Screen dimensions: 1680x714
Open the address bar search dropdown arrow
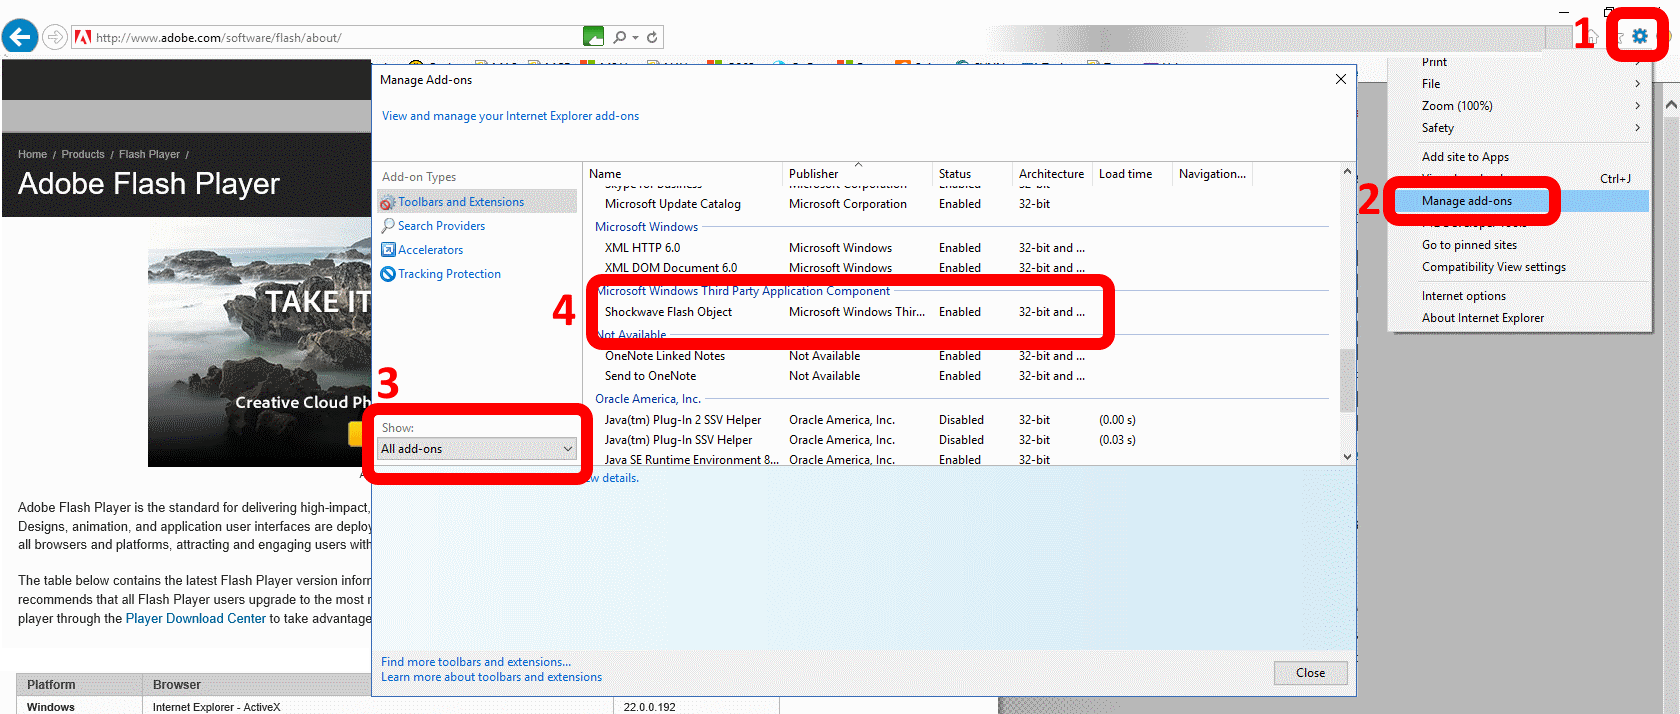click(635, 38)
